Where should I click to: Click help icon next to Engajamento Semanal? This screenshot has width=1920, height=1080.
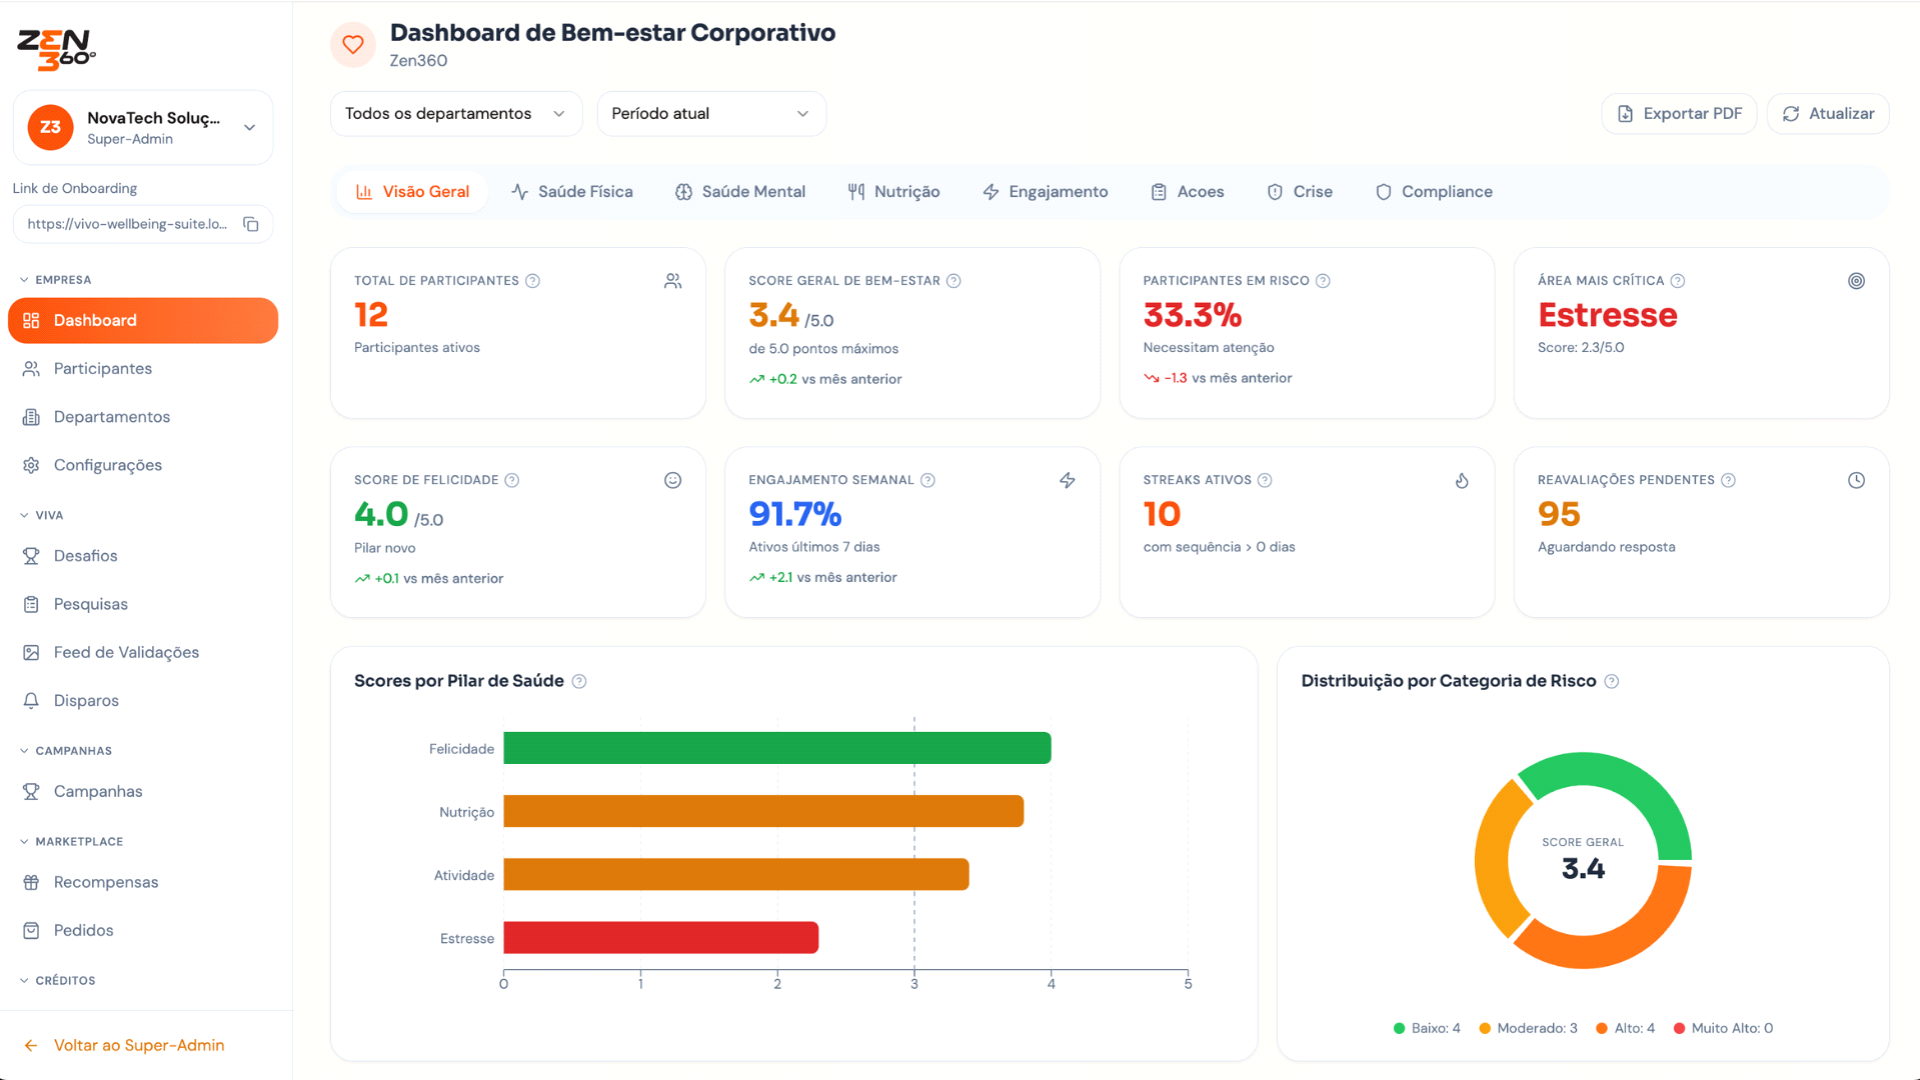tap(928, 480)
